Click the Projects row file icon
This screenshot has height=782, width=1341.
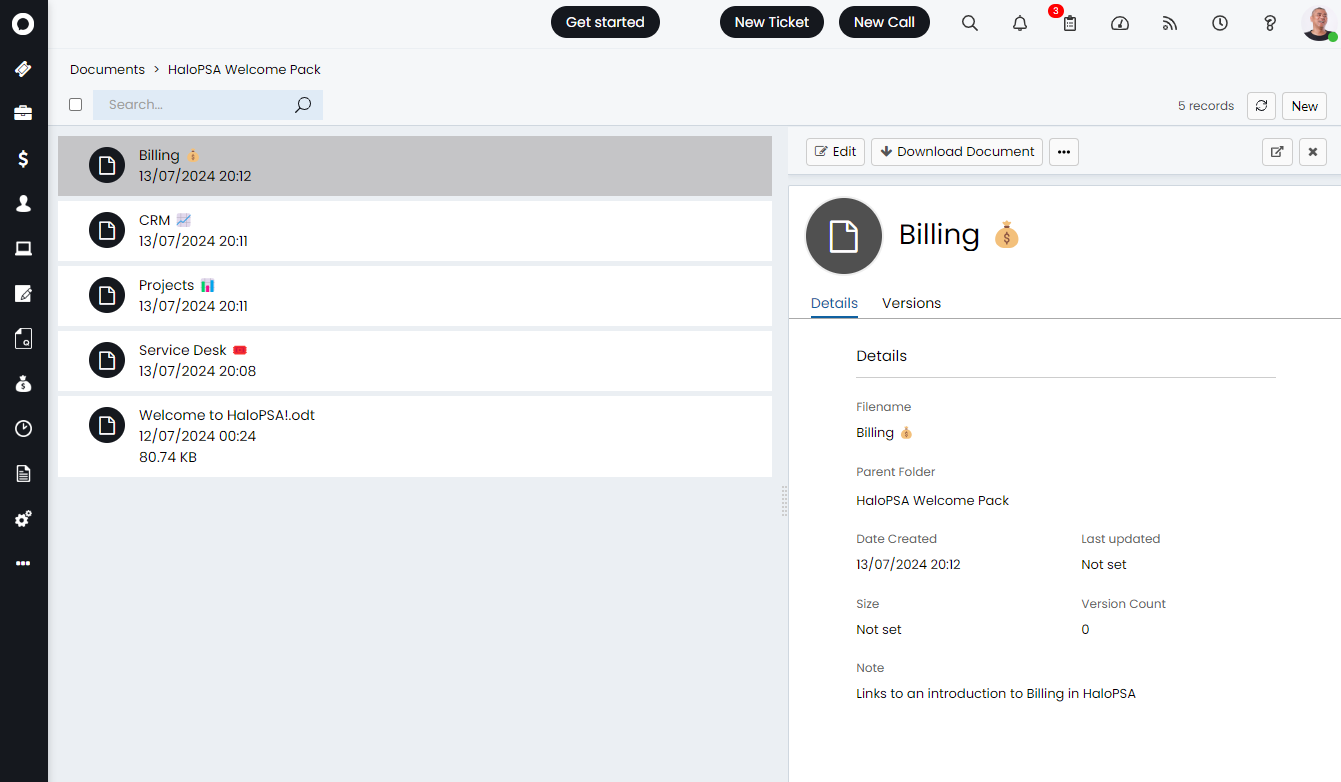coord(107,295)
